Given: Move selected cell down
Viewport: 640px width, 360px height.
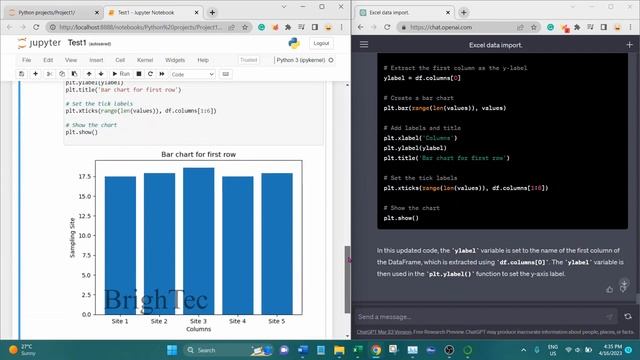Looking at the screenshot, I should click(101, 74).
